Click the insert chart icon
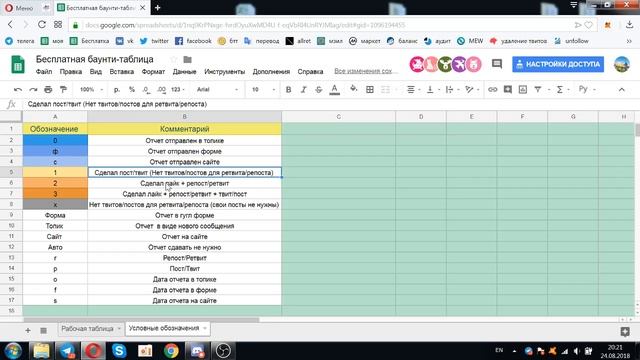The width and height of the screenshot is (640, 360). 523,89
